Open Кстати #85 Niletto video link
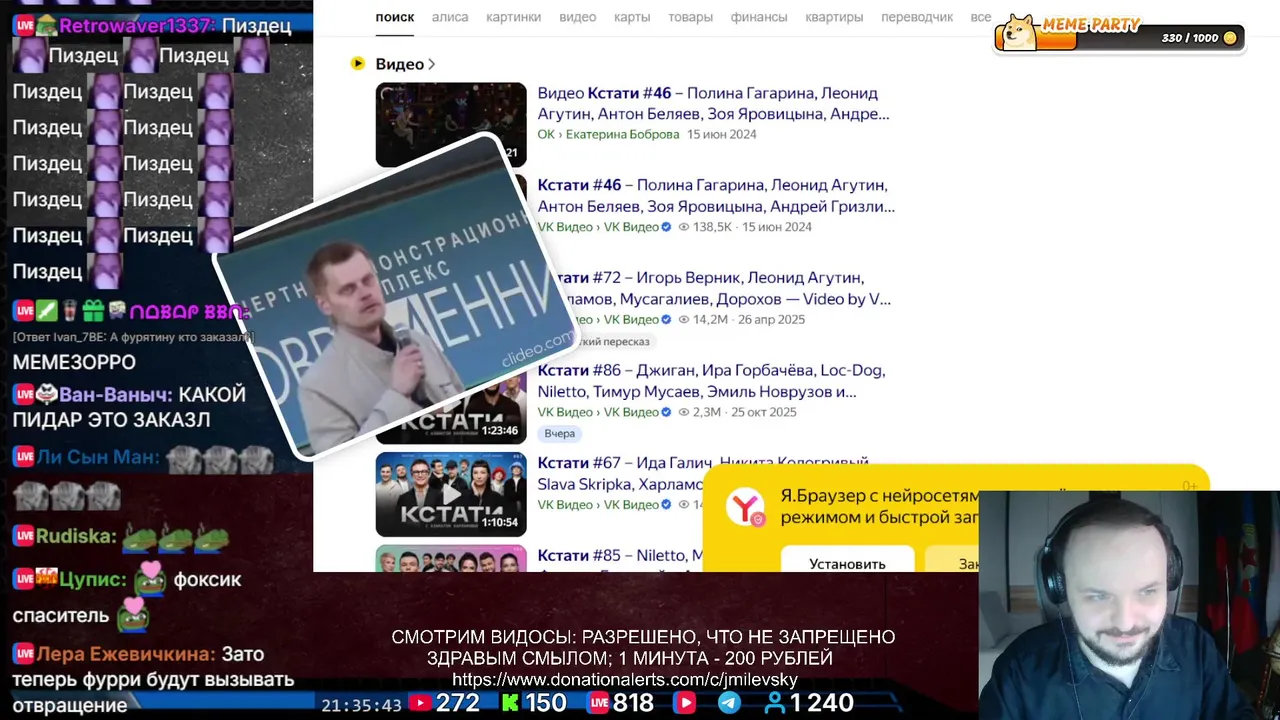This screenshot has height=720, width=1280. tap(620, 556)
